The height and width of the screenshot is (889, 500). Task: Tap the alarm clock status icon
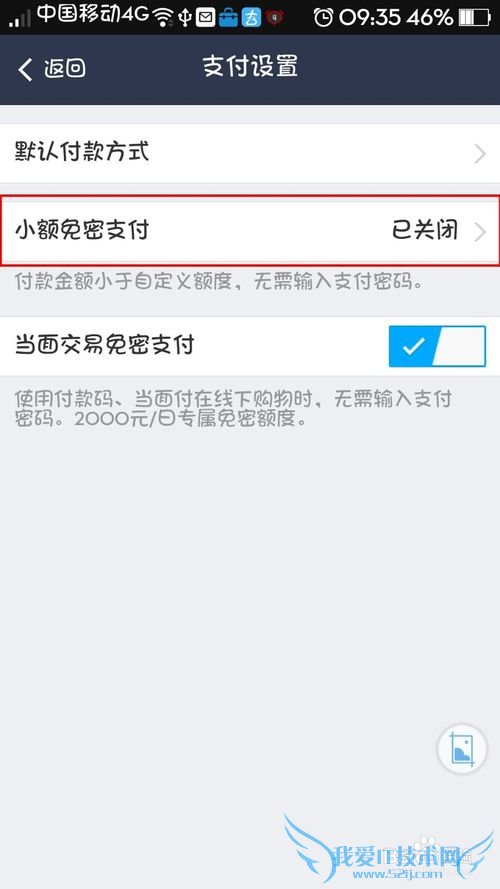[x=324, y=18]
